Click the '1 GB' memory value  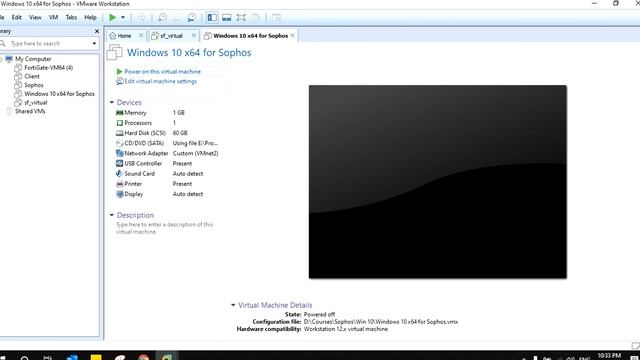tap(178, 113)
